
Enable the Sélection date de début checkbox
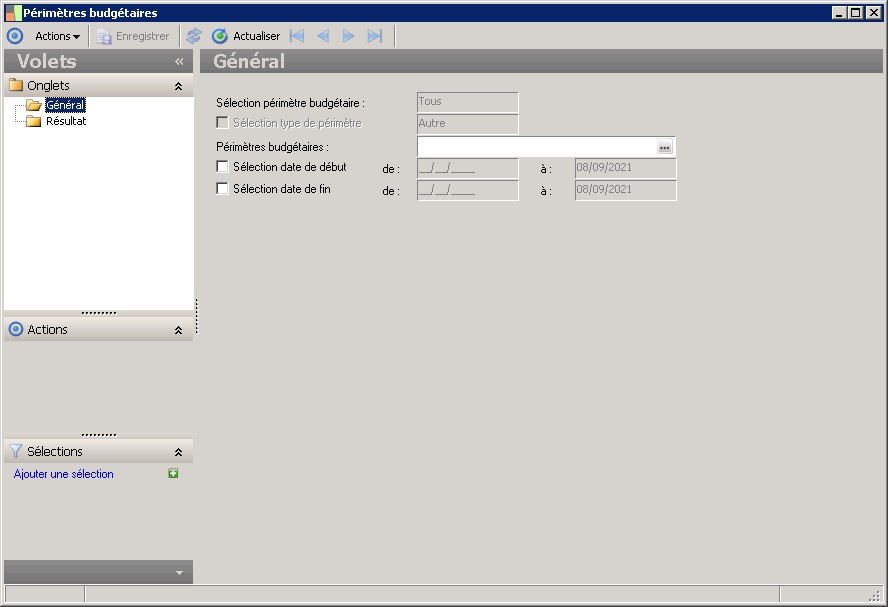coord(223,166)
